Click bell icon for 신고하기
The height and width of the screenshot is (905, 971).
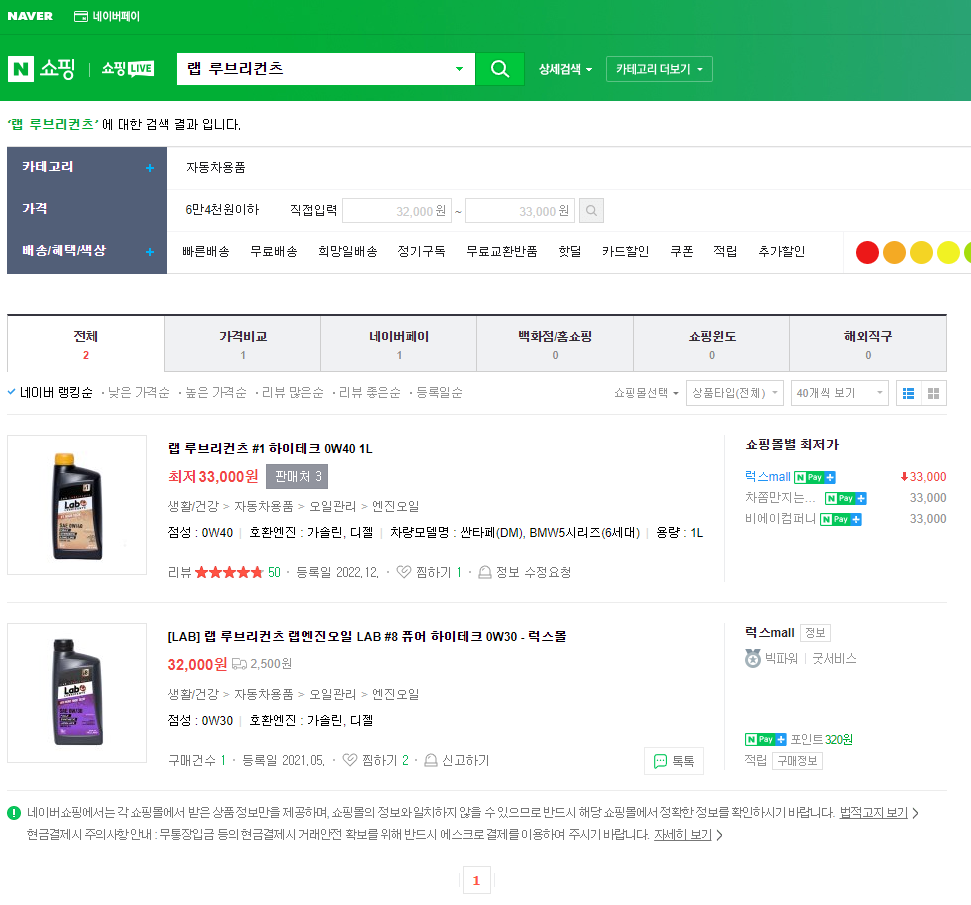coord(431,759)
